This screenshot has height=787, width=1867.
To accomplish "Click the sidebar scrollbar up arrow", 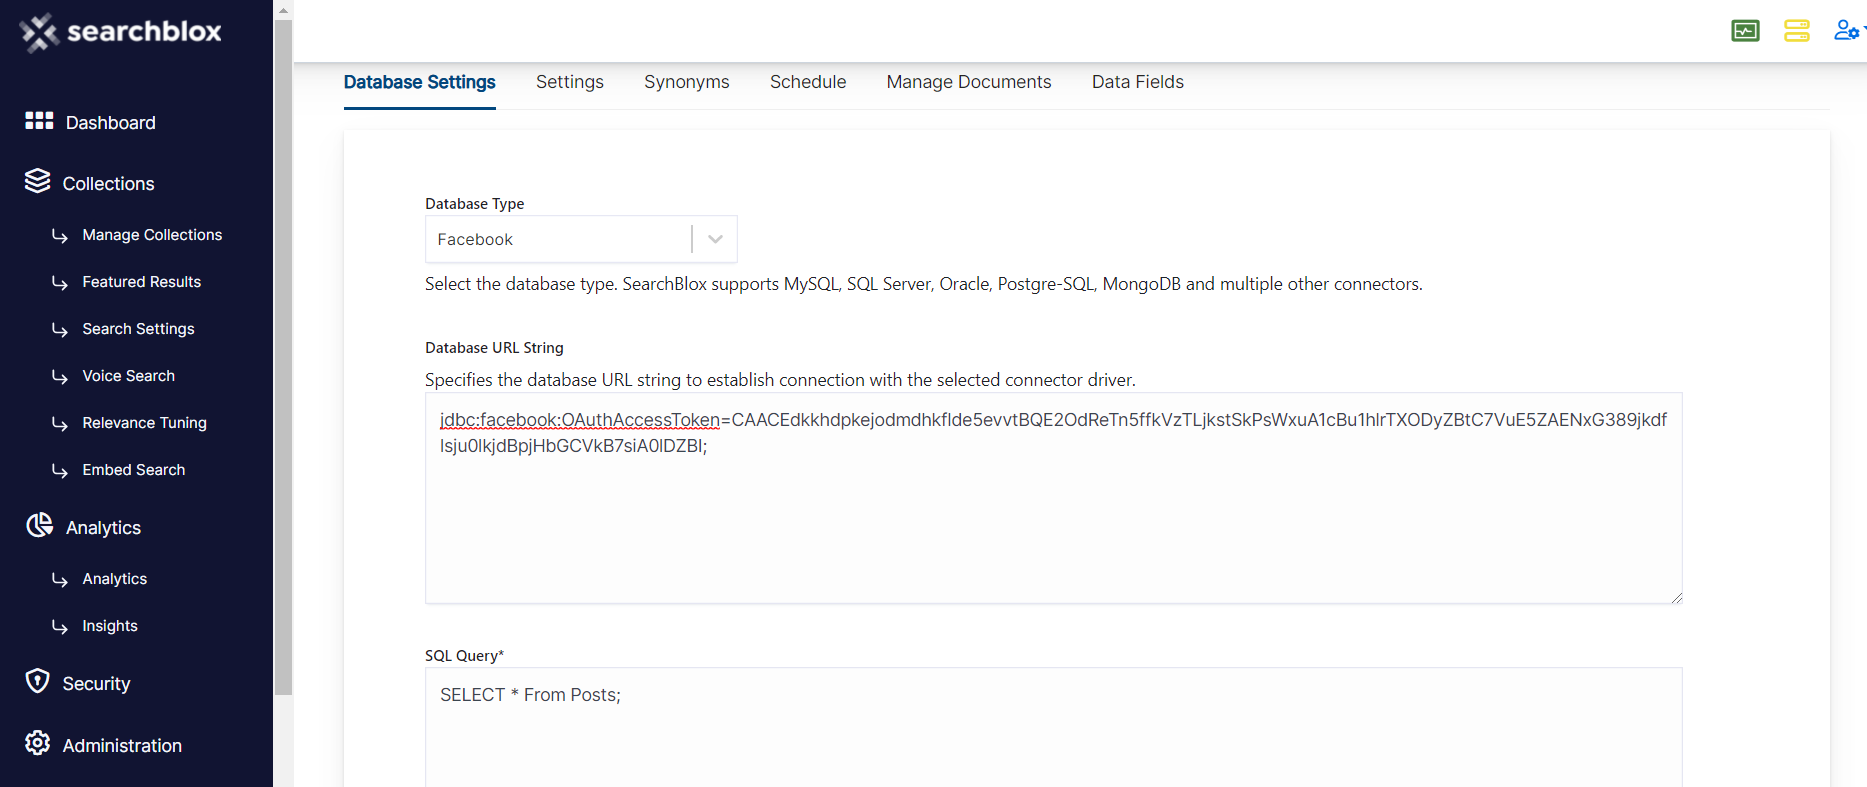I will (284, 10).
